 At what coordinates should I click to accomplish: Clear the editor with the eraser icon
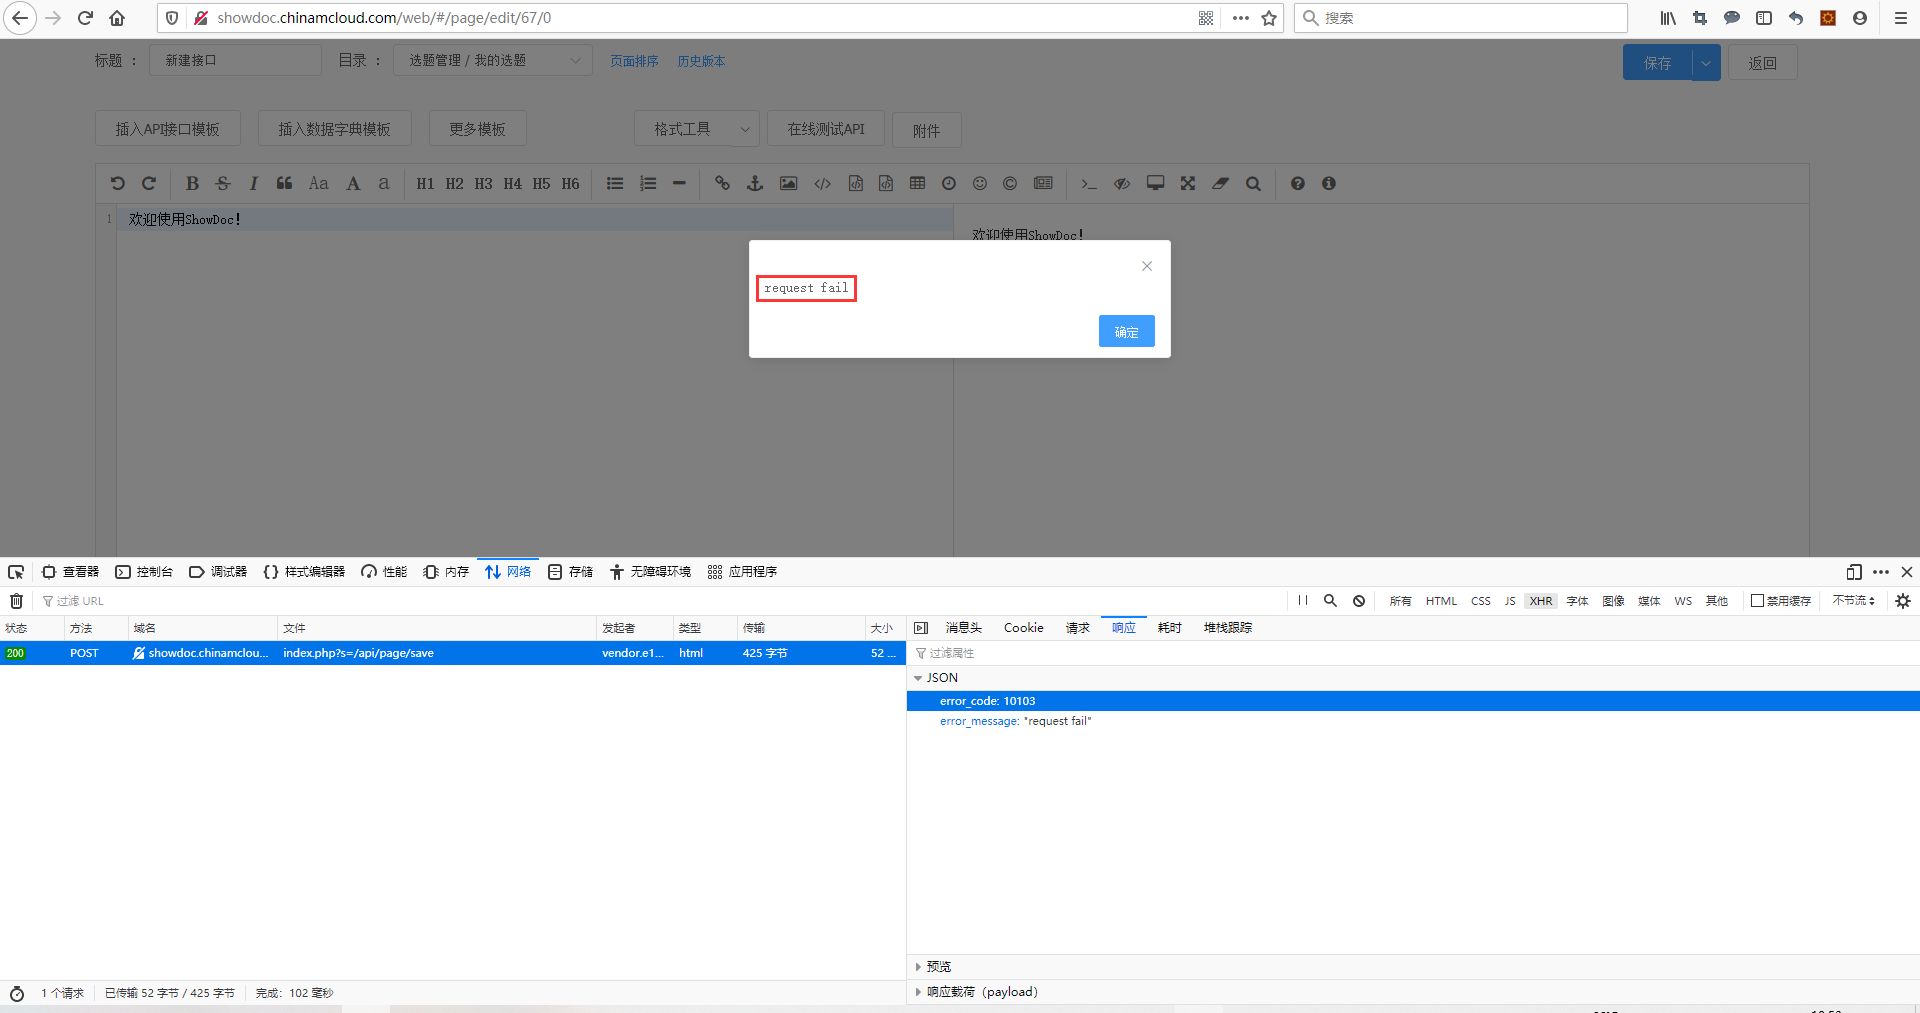tap(1221, 183)
